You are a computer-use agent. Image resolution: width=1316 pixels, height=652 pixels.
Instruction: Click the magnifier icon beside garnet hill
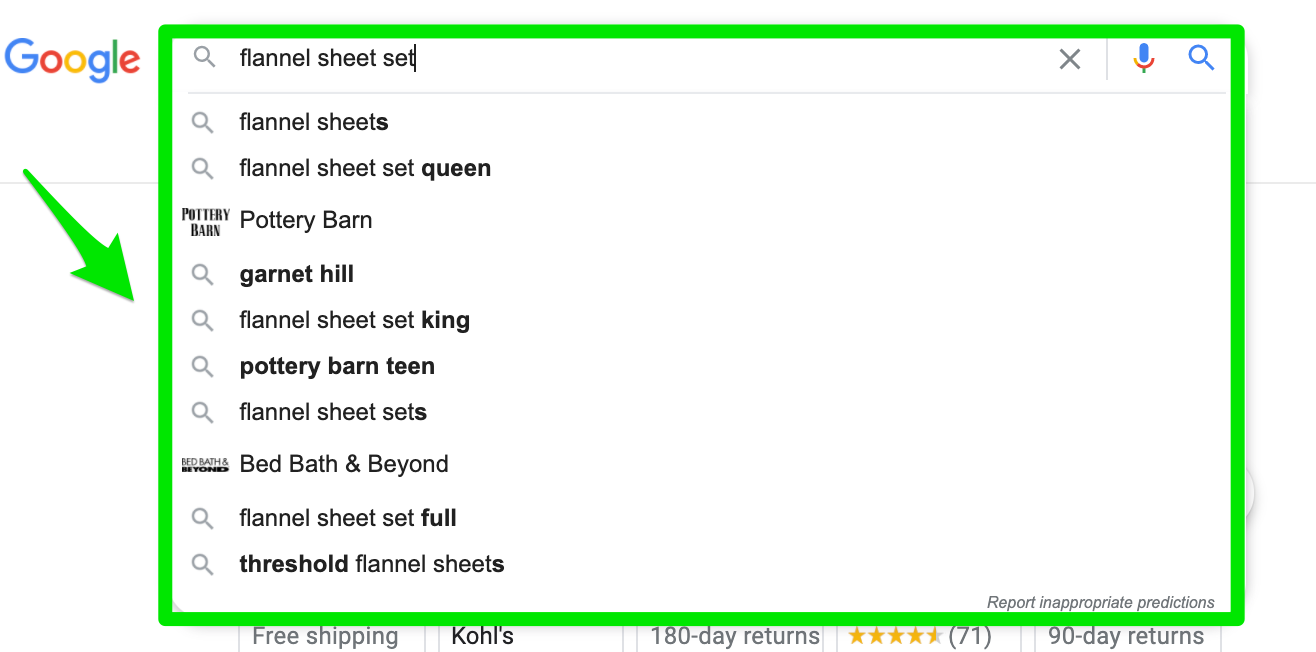pos(202,273)
